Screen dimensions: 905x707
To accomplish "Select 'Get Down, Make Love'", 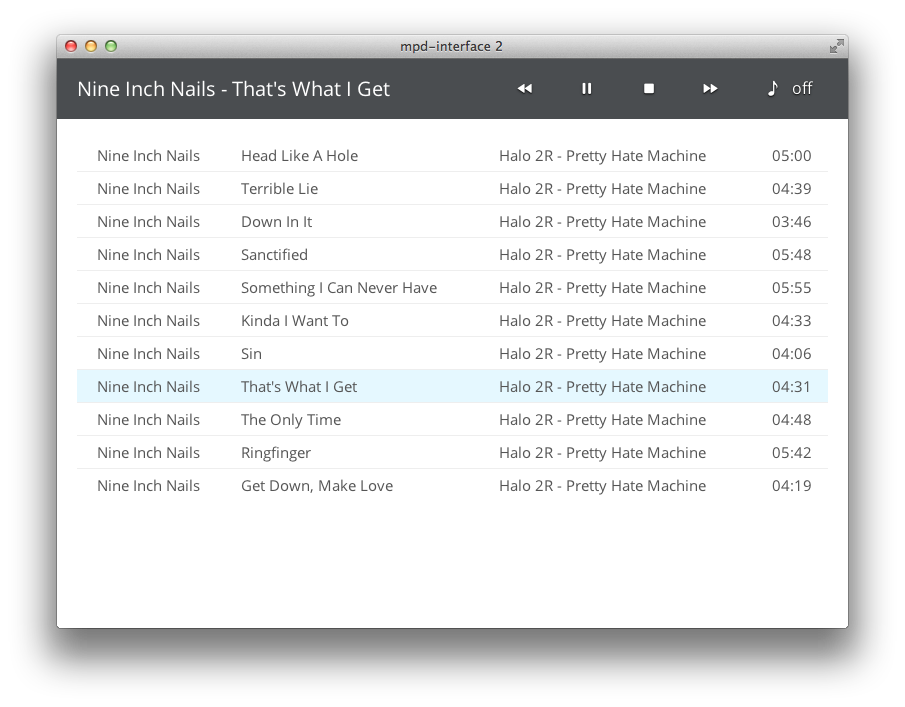I will pyautogui.click(x=317, y=486).
